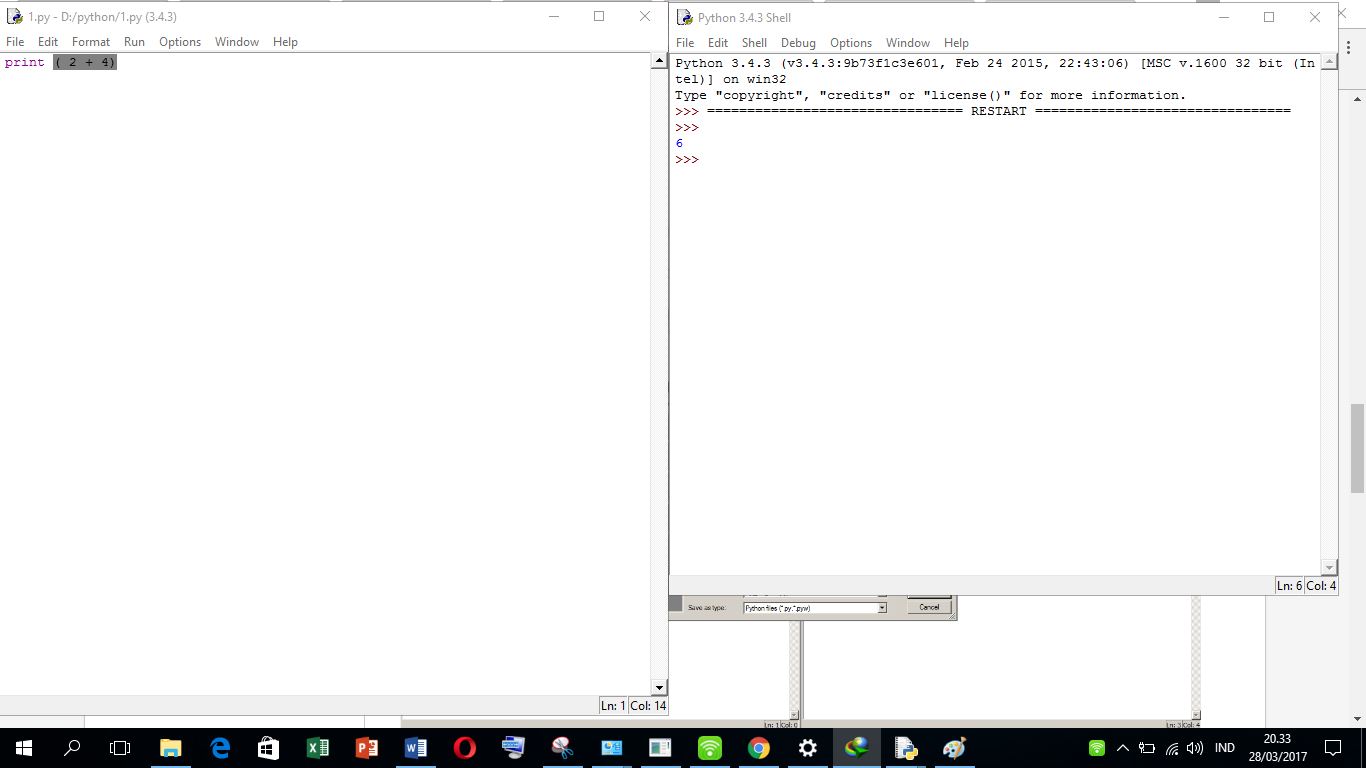
Task: Open Run menu in 1.py editor
Action: coord(134,42)
